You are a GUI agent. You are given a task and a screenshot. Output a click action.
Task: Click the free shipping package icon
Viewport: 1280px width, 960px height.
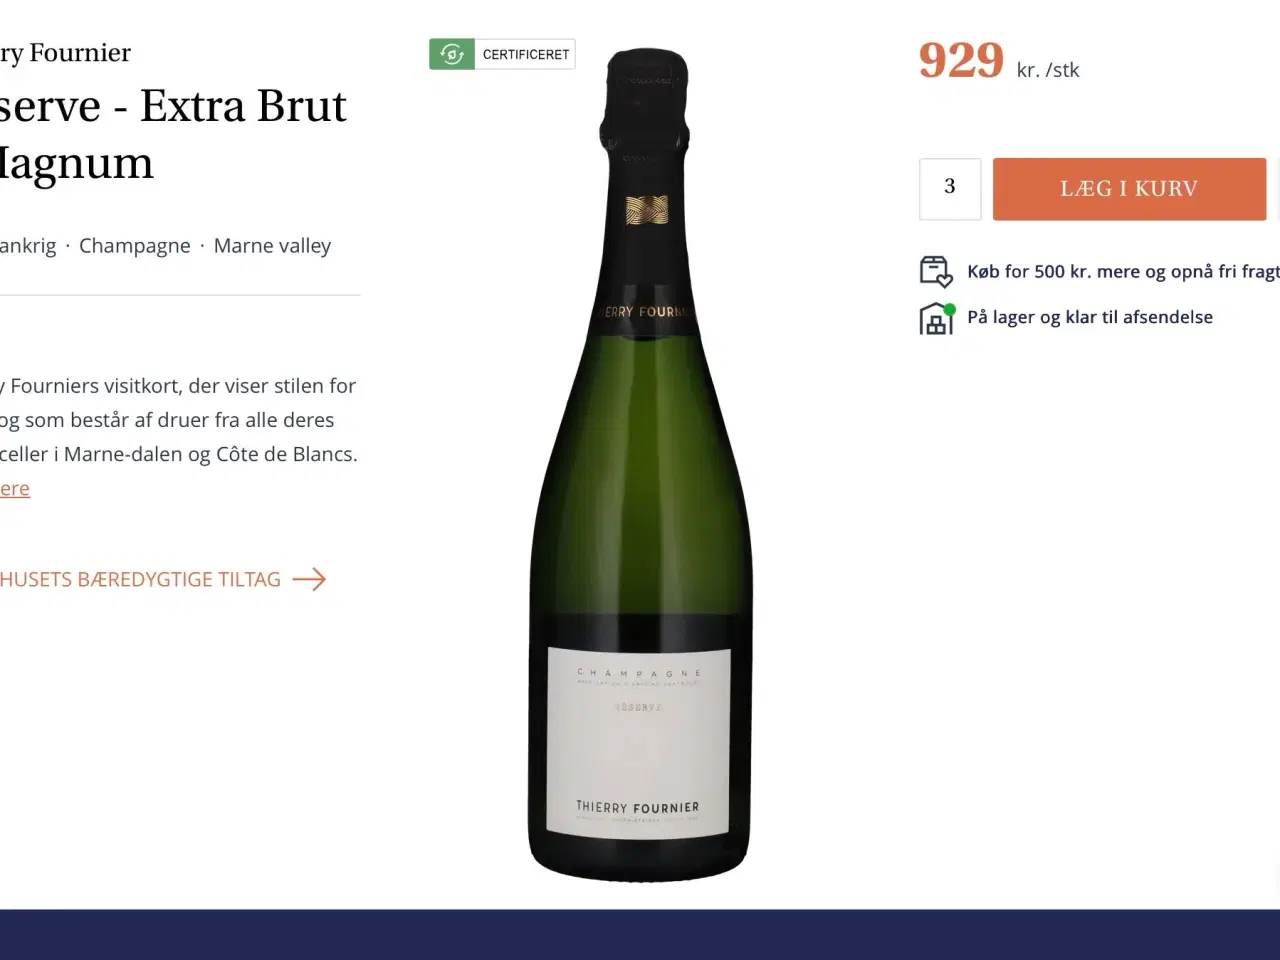(x=936, y=270)
